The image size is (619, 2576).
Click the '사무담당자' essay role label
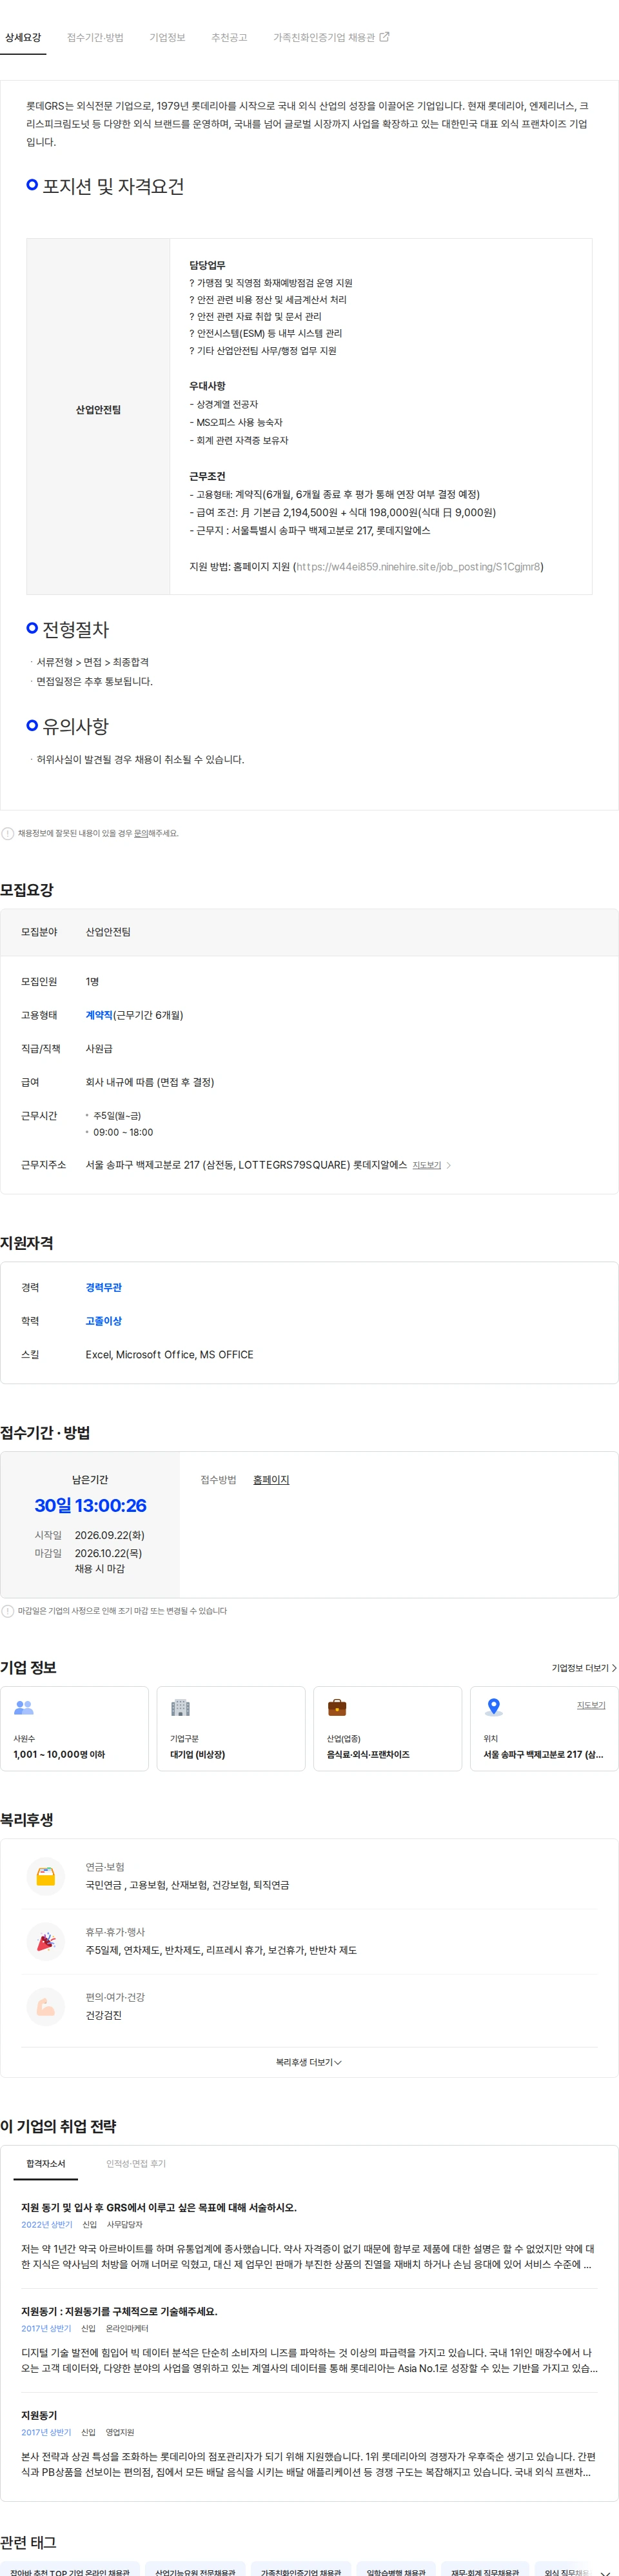124,2225
